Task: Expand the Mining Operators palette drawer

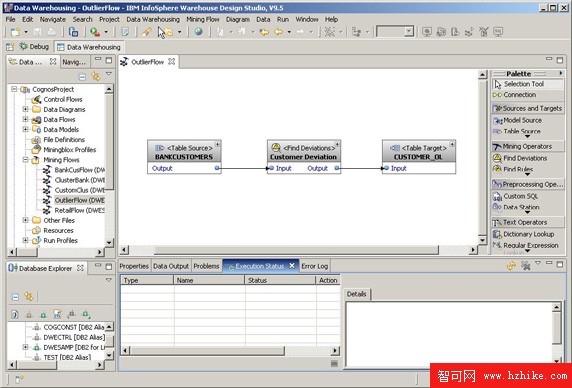Action: (527, 146)
